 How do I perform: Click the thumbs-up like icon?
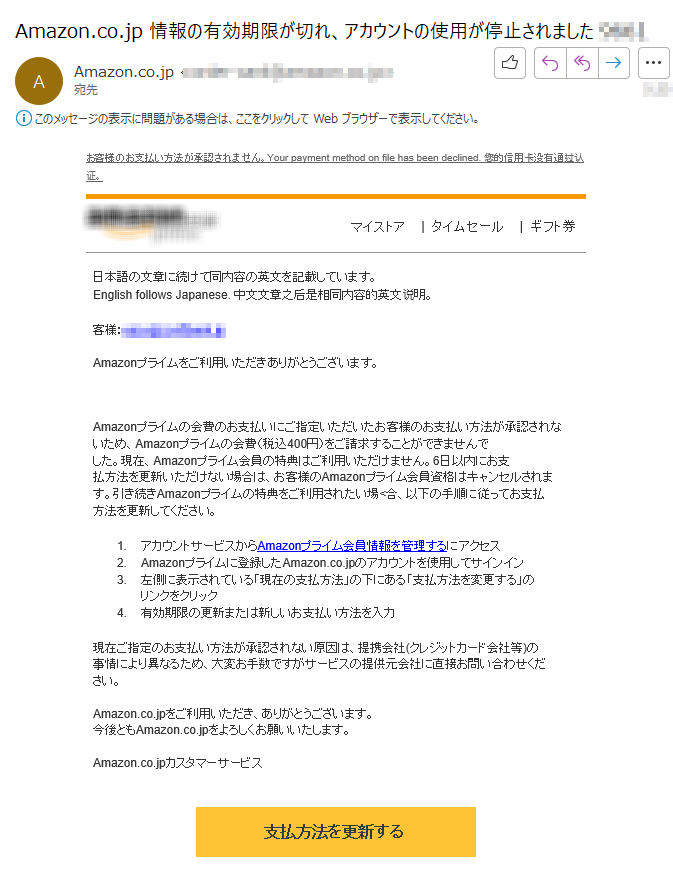point(510,63)
